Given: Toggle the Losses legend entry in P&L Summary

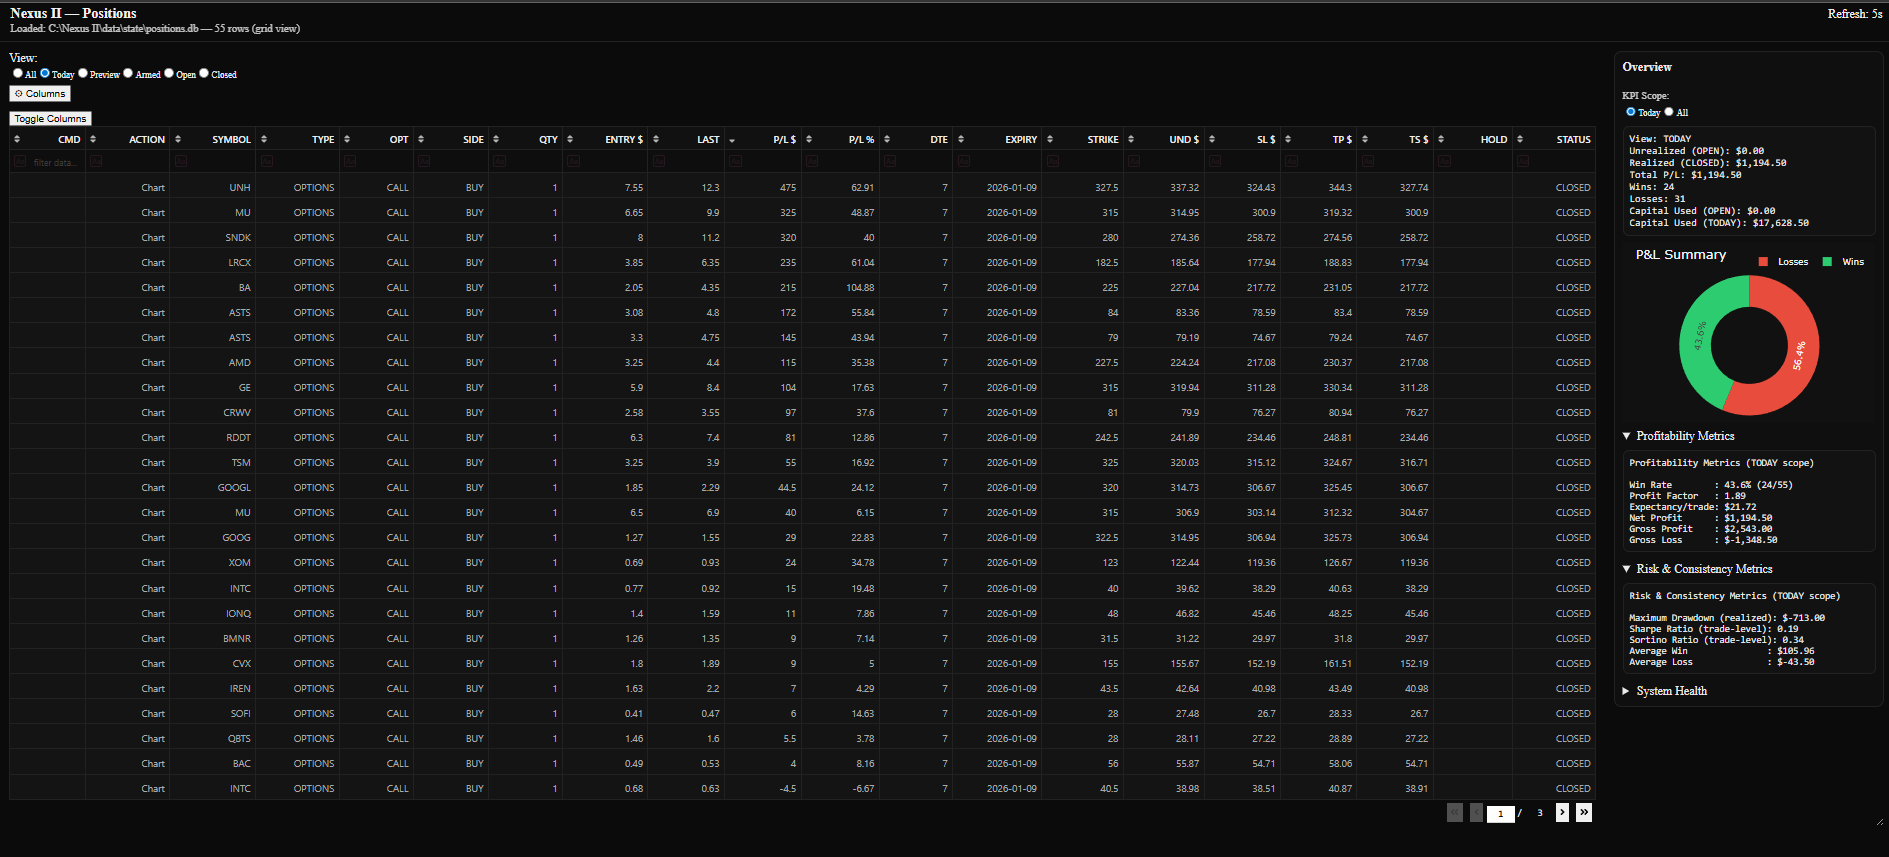Looking at the screenshot, I should [x=1783, y=262].
